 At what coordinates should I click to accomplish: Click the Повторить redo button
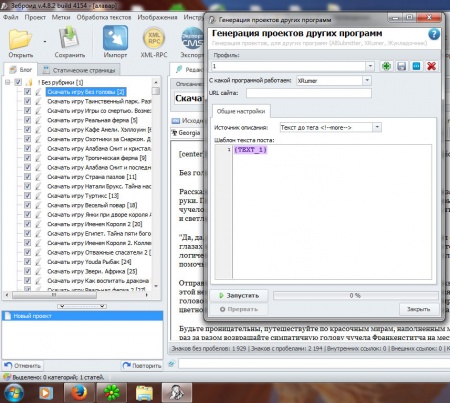[x=142, y=366]
